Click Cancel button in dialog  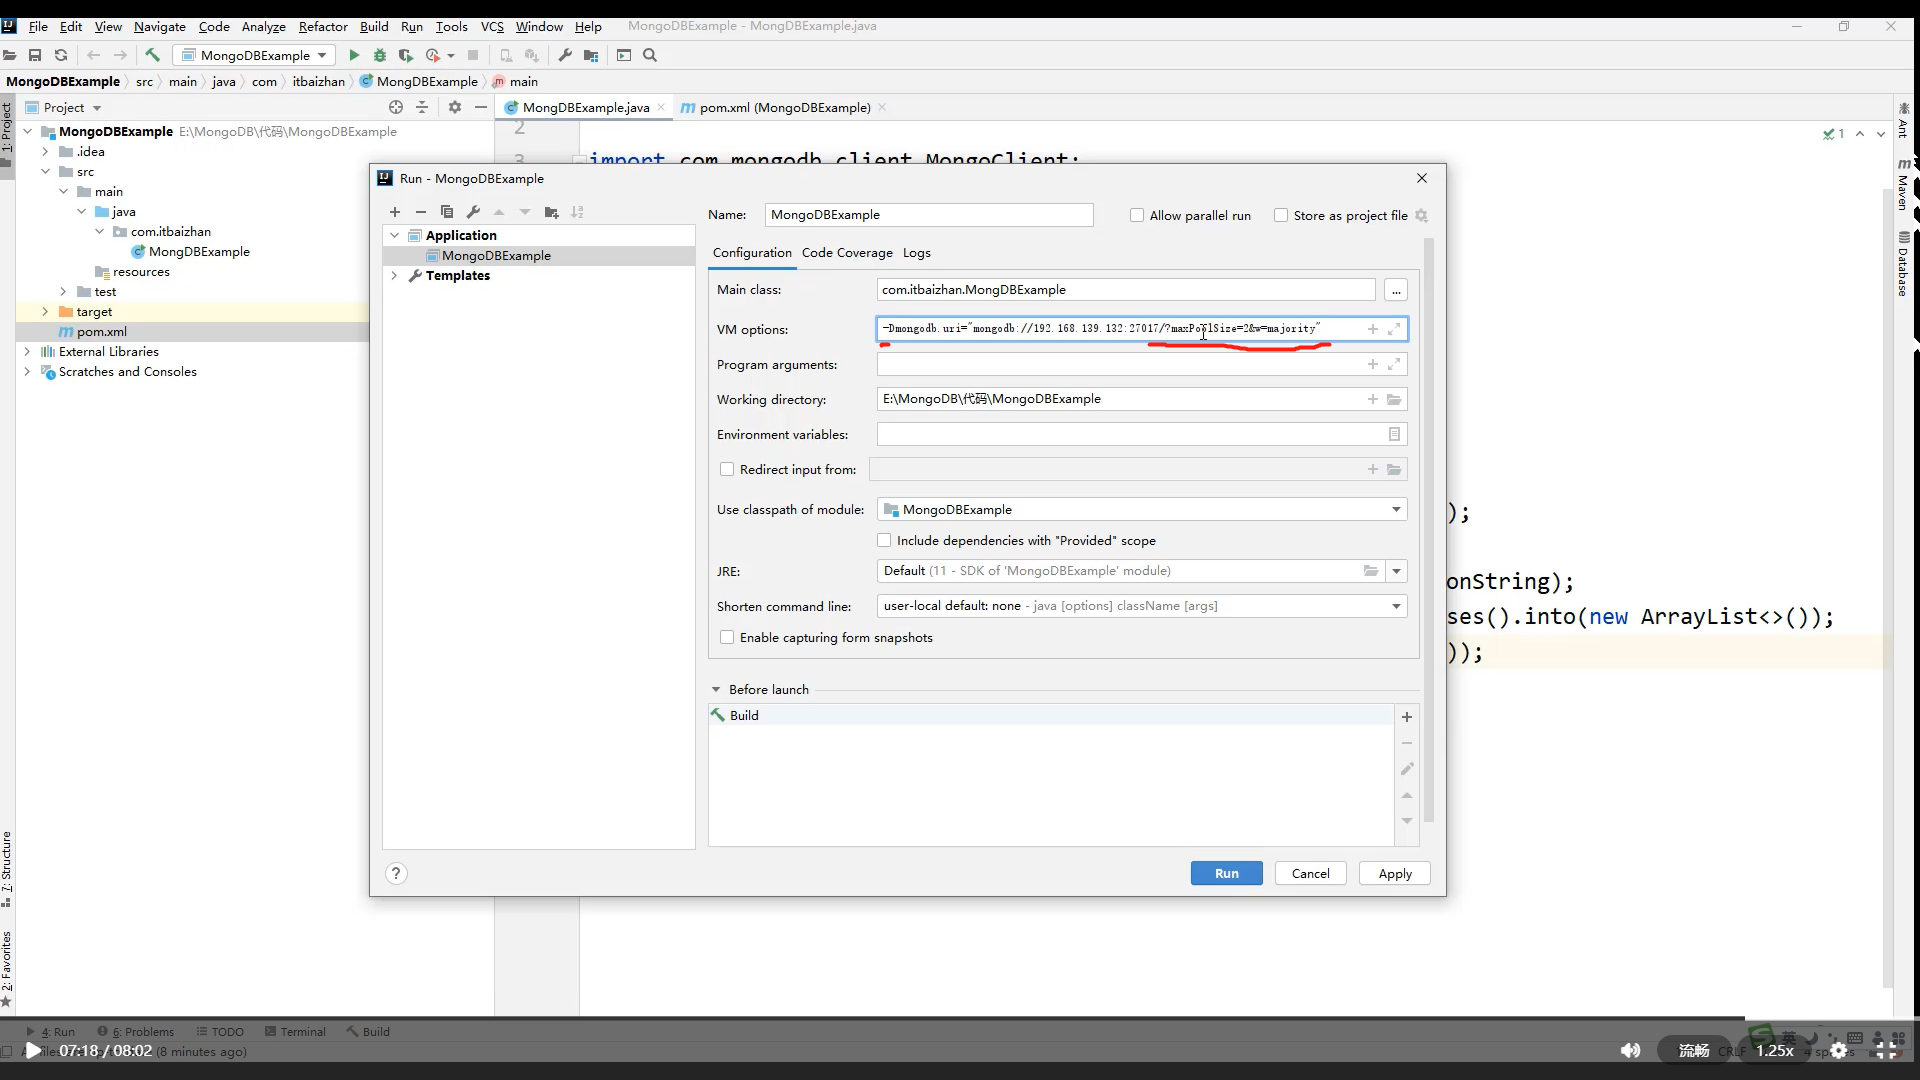1310,873
